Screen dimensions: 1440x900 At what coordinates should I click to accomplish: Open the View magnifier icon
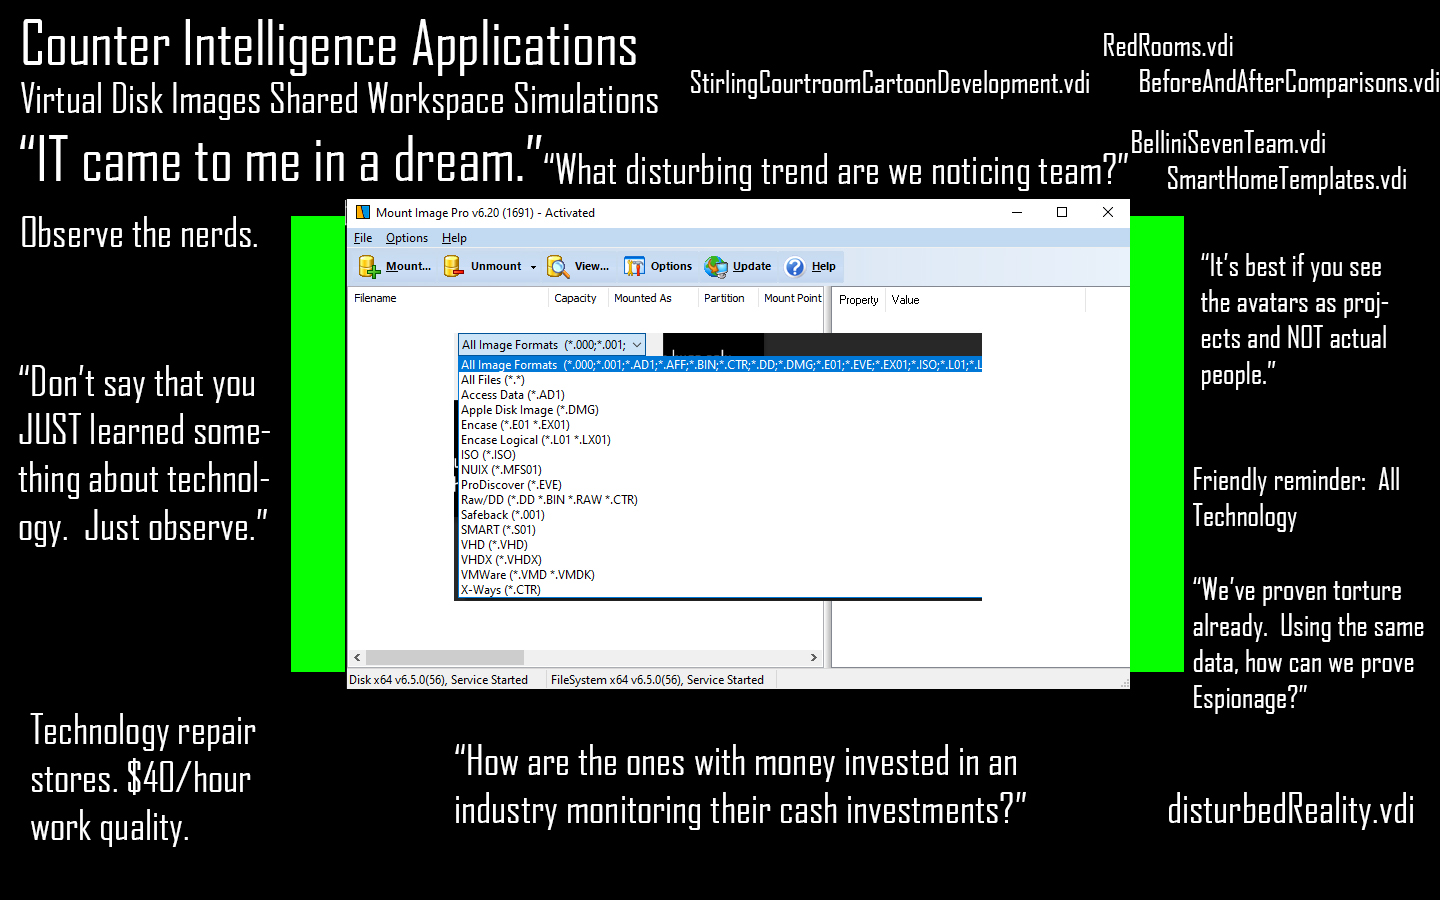pos(558,266)
